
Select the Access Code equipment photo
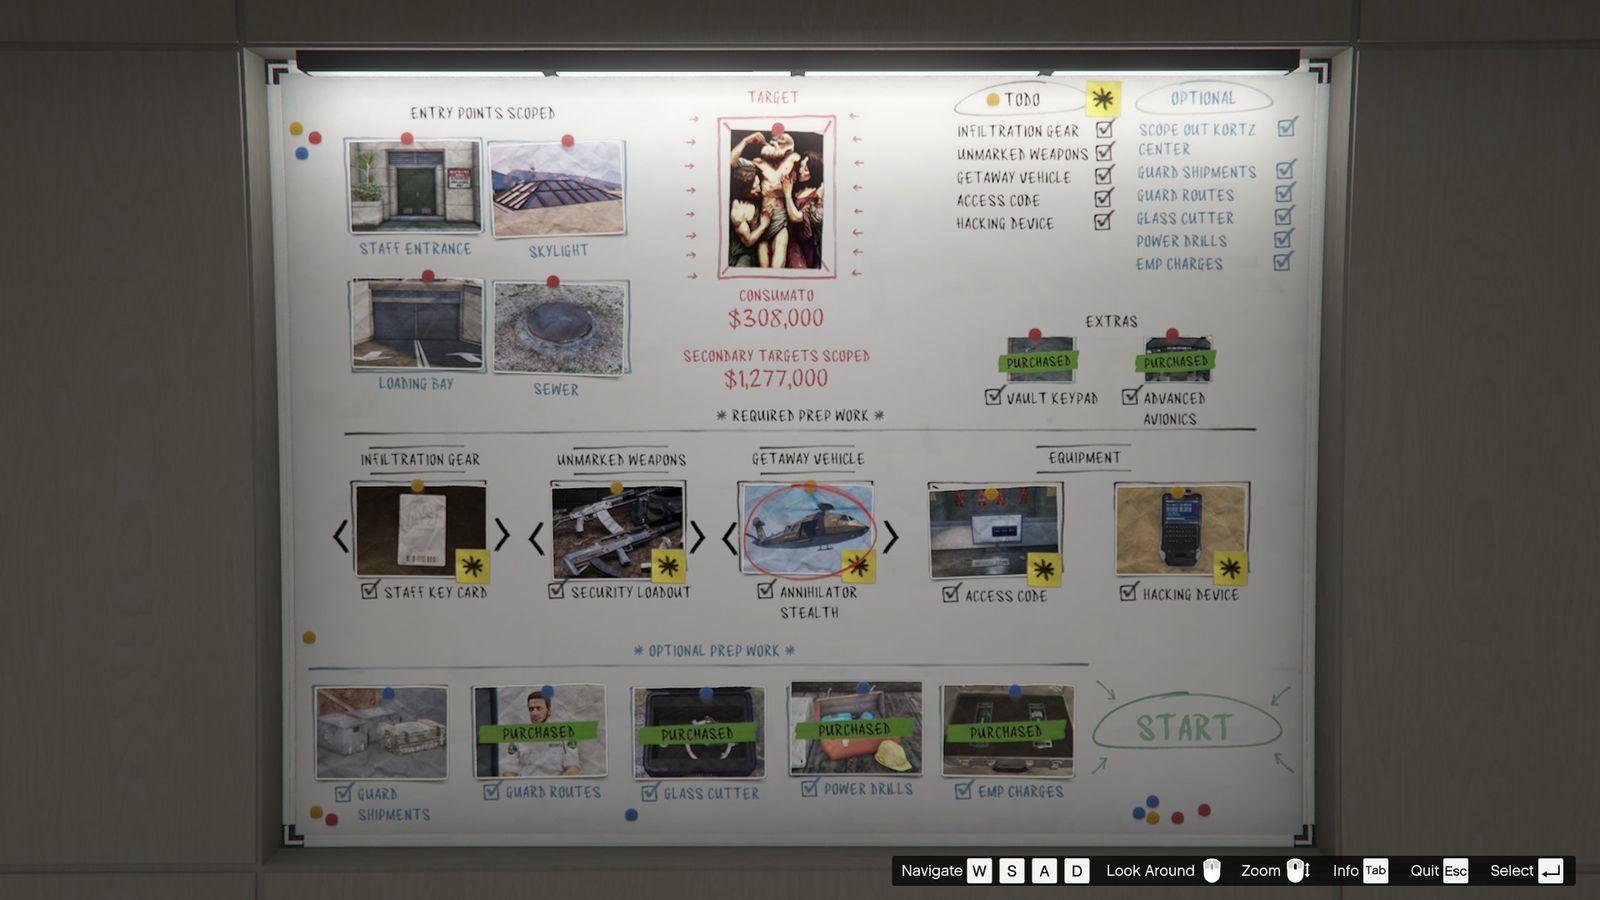995,531
